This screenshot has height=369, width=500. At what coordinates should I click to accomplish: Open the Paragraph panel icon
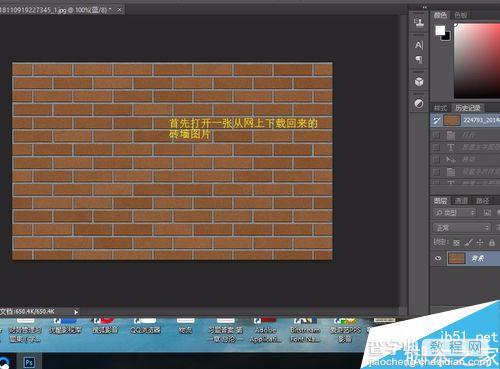tap(419, 60)
